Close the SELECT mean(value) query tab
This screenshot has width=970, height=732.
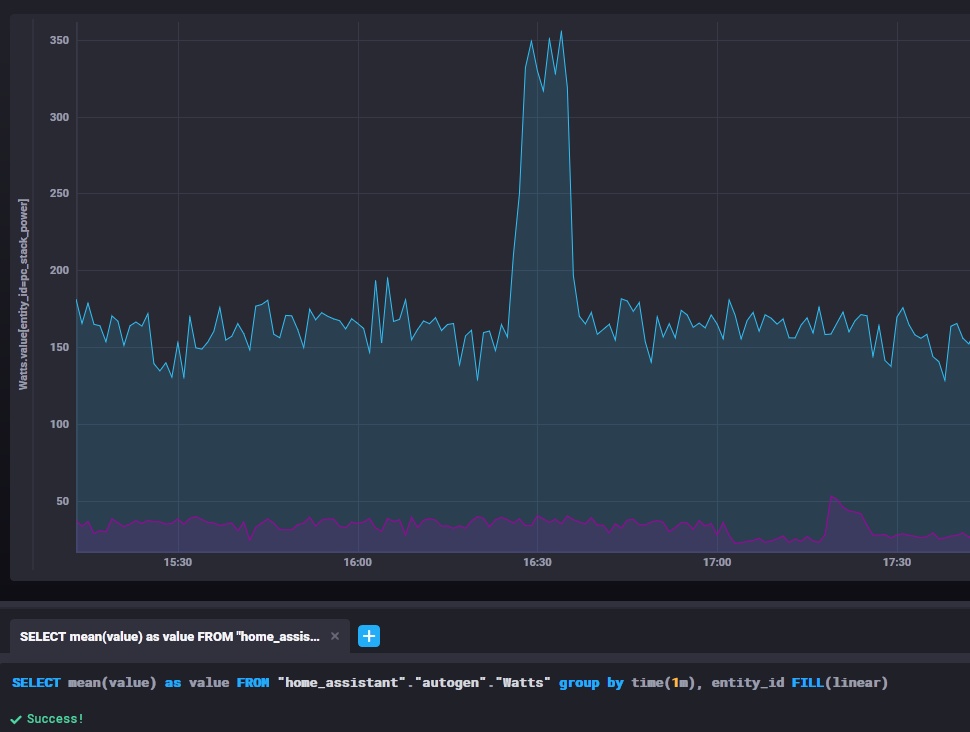[335, 636]
